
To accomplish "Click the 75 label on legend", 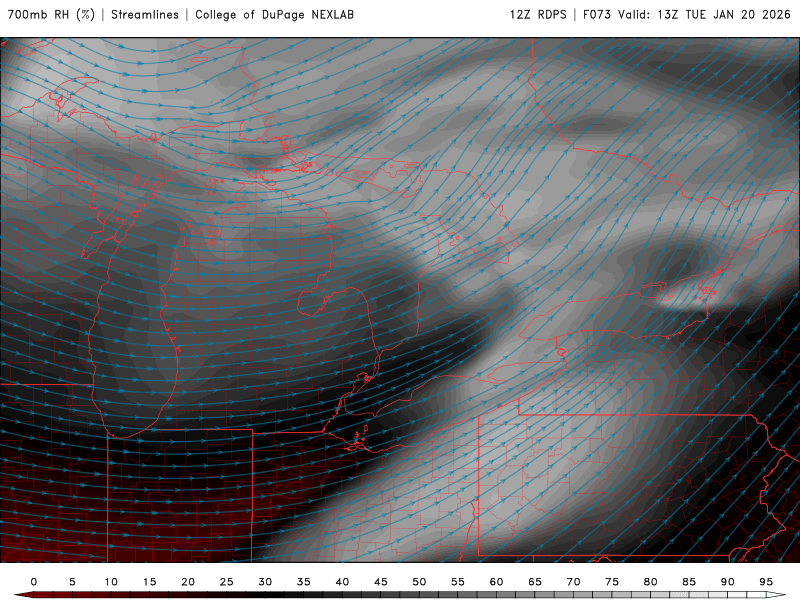I will coord(612,582).
